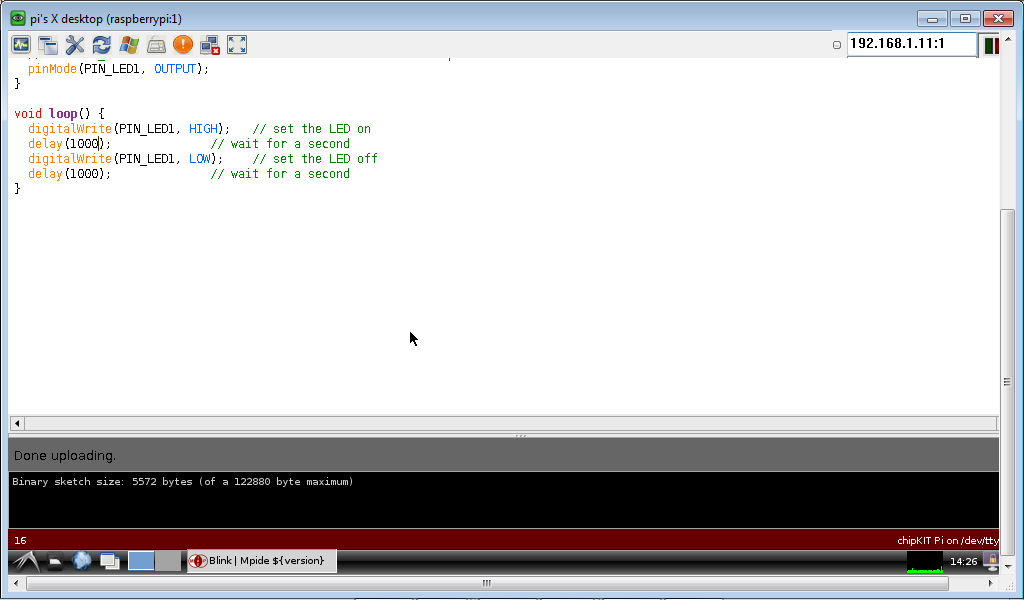Click the small grip icon left of IP field
Screen dimensions: 1024x600
tap(837, 45)
